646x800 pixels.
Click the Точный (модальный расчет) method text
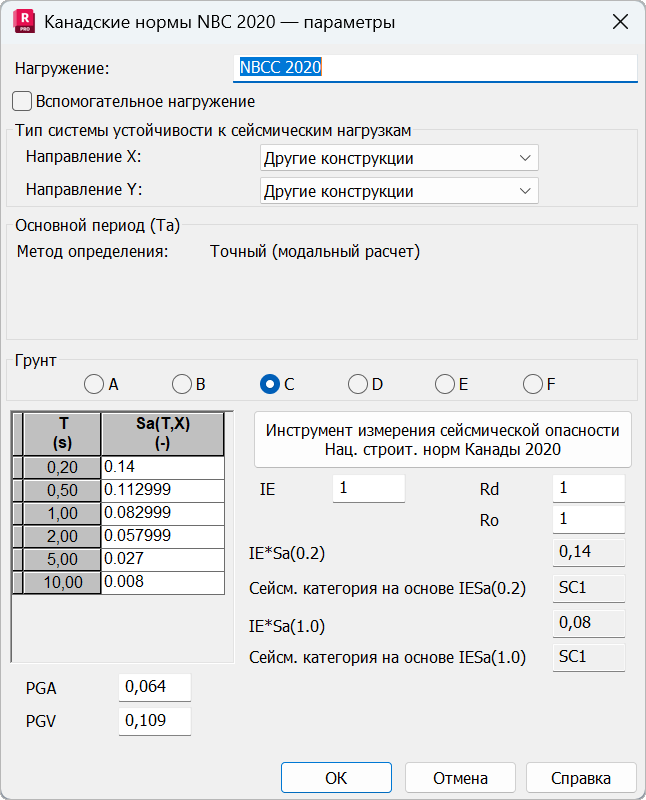pyautogui.click(x=315, y=252)
